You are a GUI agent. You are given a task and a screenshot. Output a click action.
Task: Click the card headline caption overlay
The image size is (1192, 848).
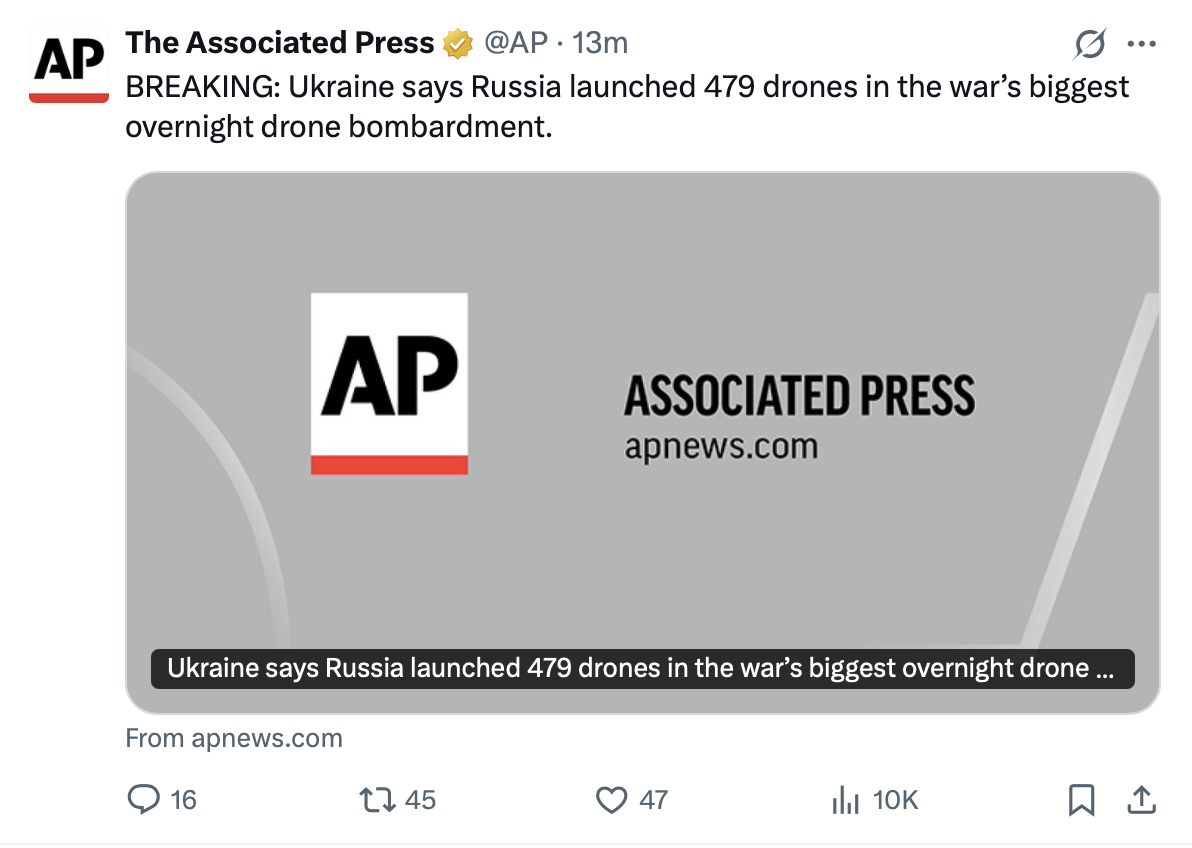click(x=642, y=669)
